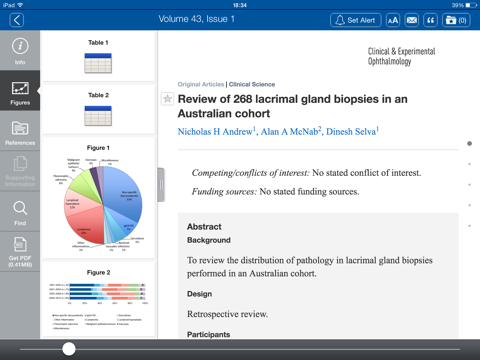Screen dimensions: 480x360
Task: Set an alert for this journal
Action: coord(356,20)
